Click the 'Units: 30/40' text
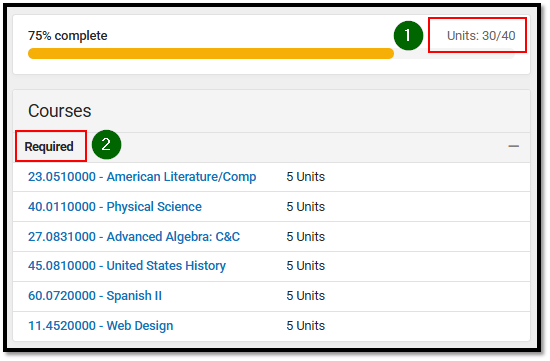The image size is (550, 361). [x=481, y=36]
